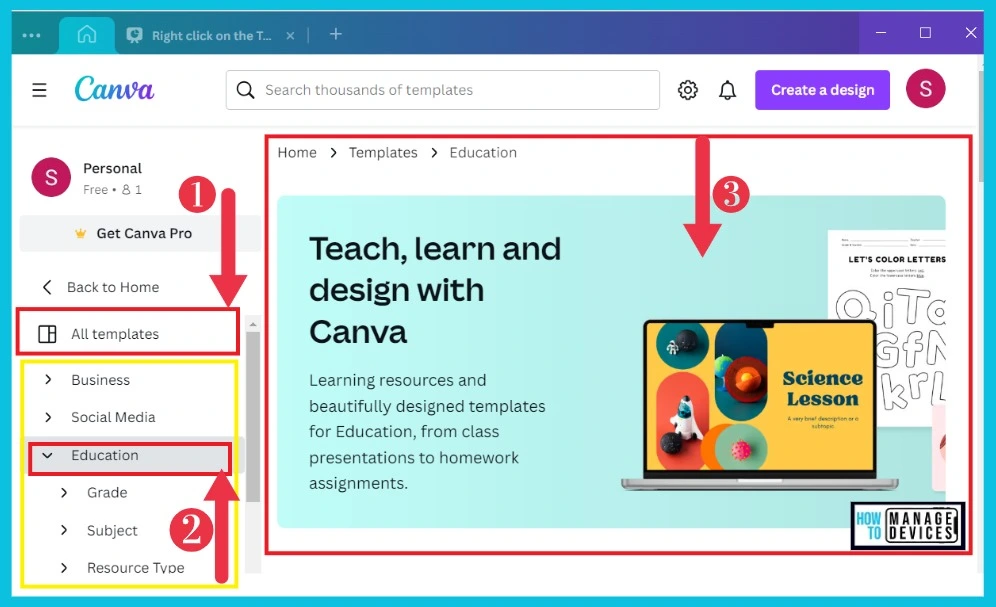Open settings via the gear icon

pos(687,90)
